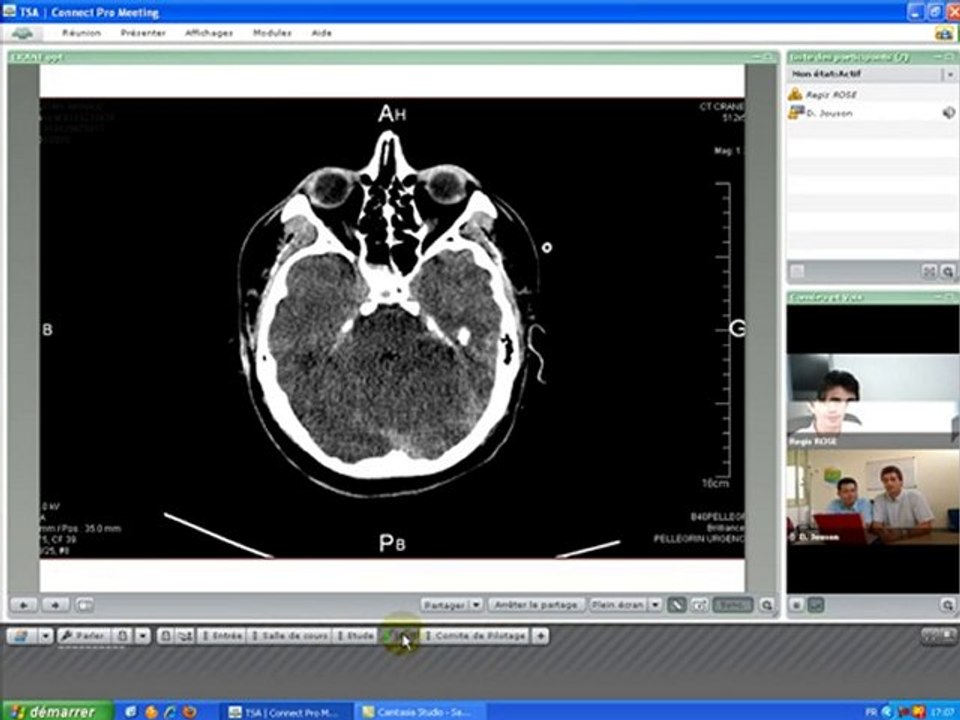This screenshot has height=720, width=960.
Task: Click the bottom-right layout bar button
Action: point(939,637)
